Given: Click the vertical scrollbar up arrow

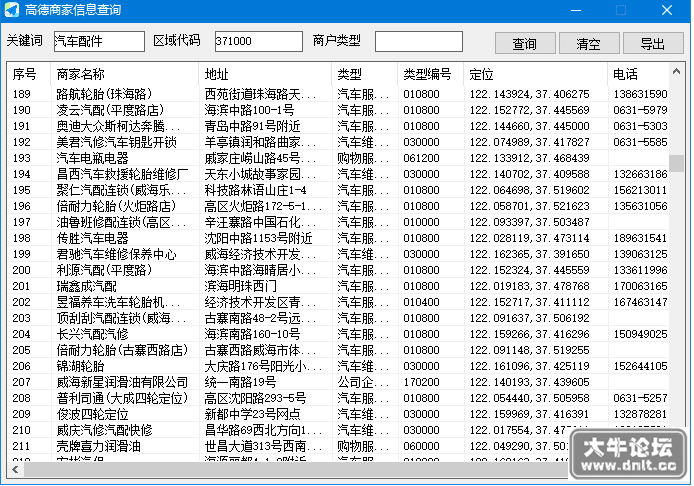Looking at the screenshot, I should pyautogui.click(x=676, y=71).
